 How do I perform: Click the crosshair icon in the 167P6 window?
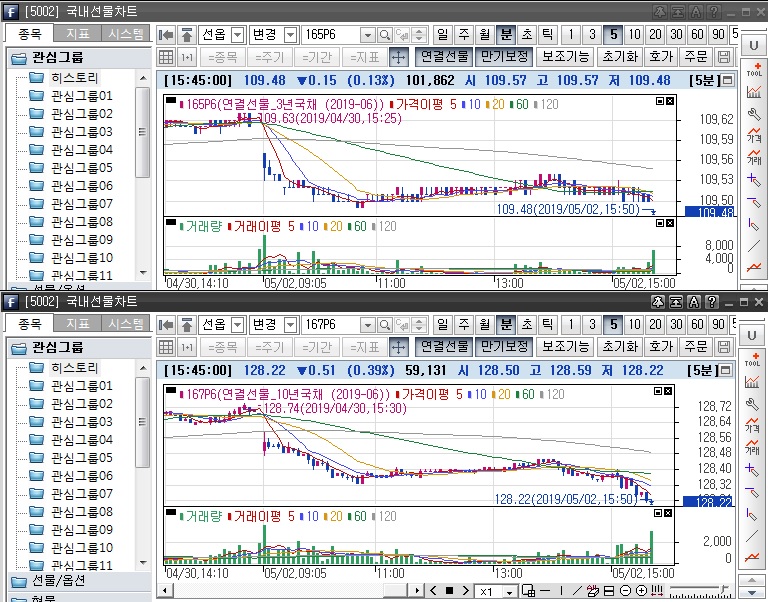tap(398, 347)
